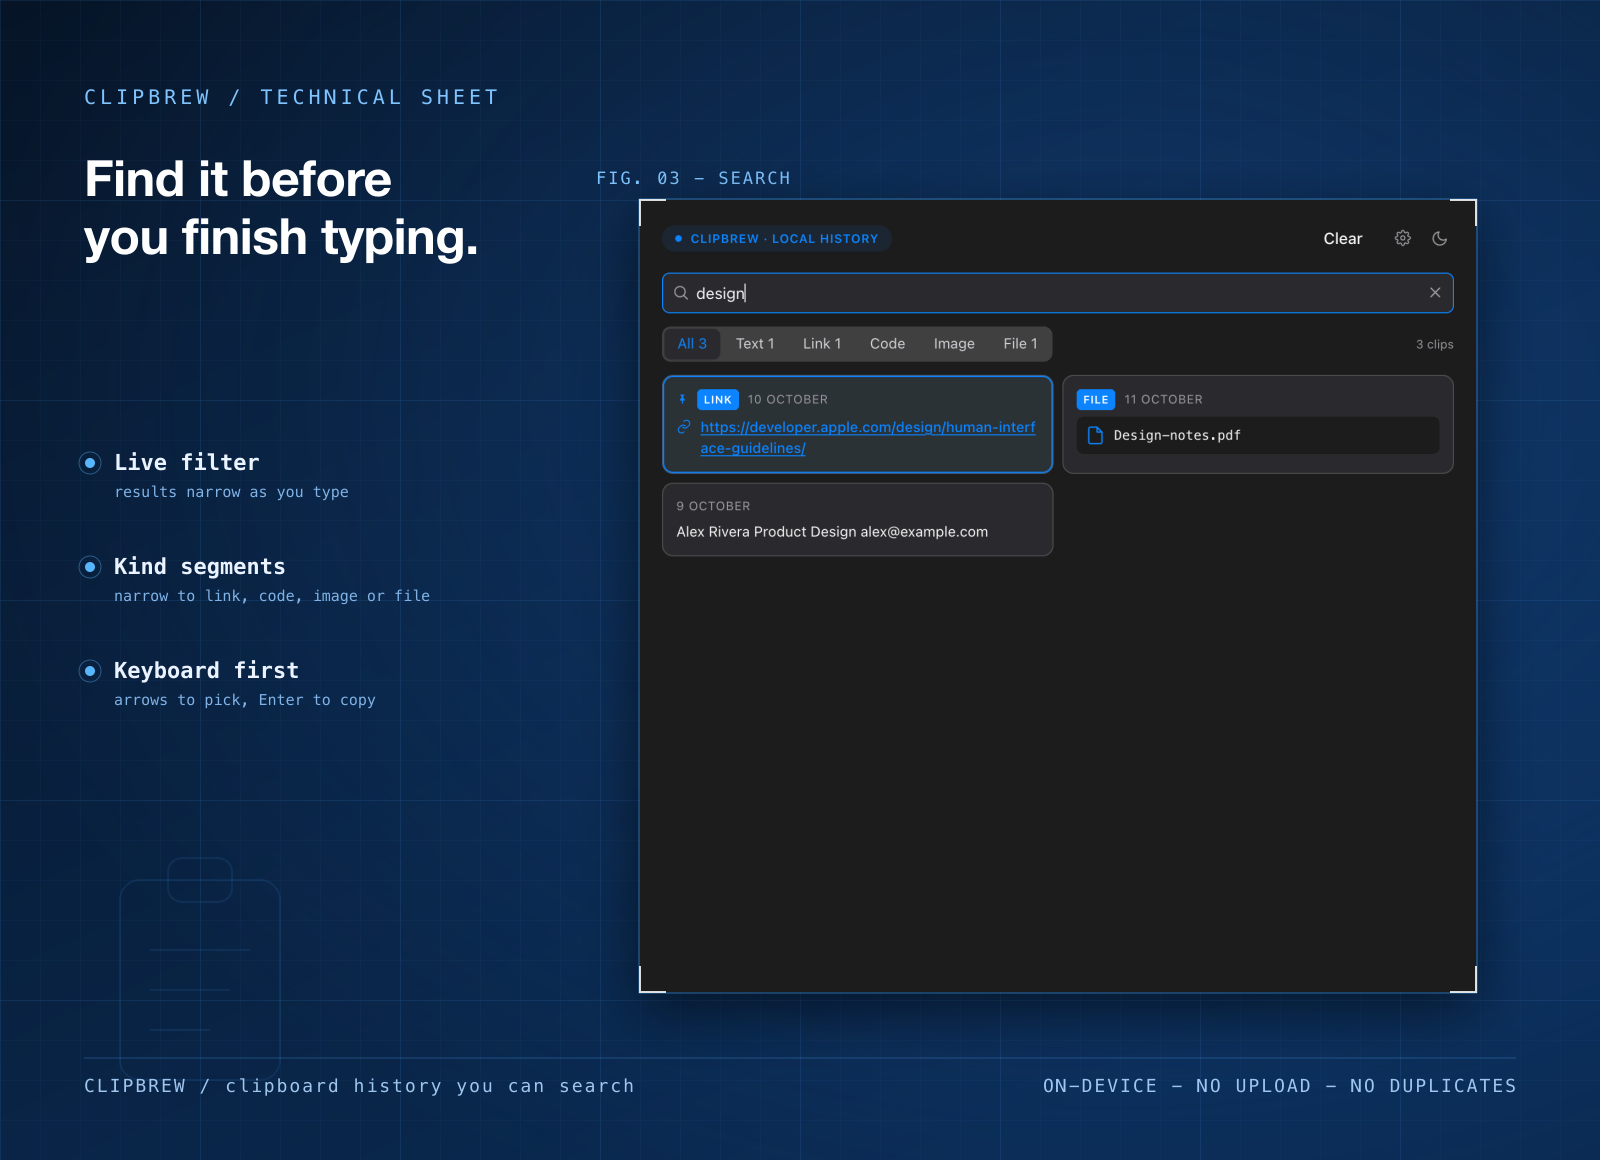Click the Kind segments heading
Image resolution: width=1600 pixels, height=1160 pixels.
[x=200, y=566]
